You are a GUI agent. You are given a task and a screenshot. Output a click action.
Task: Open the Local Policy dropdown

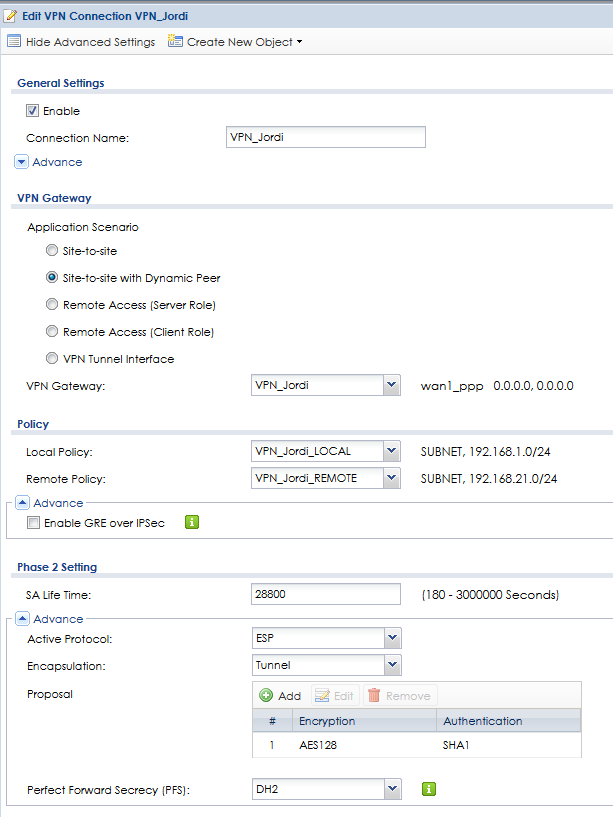391,451
